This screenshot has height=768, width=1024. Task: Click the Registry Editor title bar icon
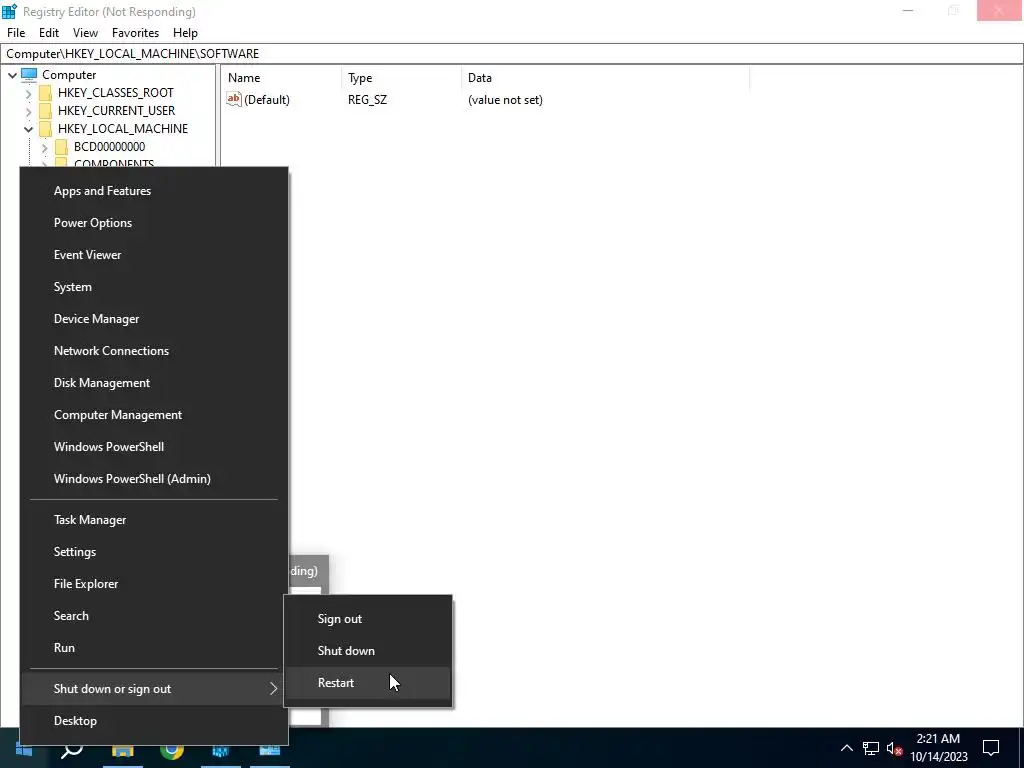coord(9,11)
